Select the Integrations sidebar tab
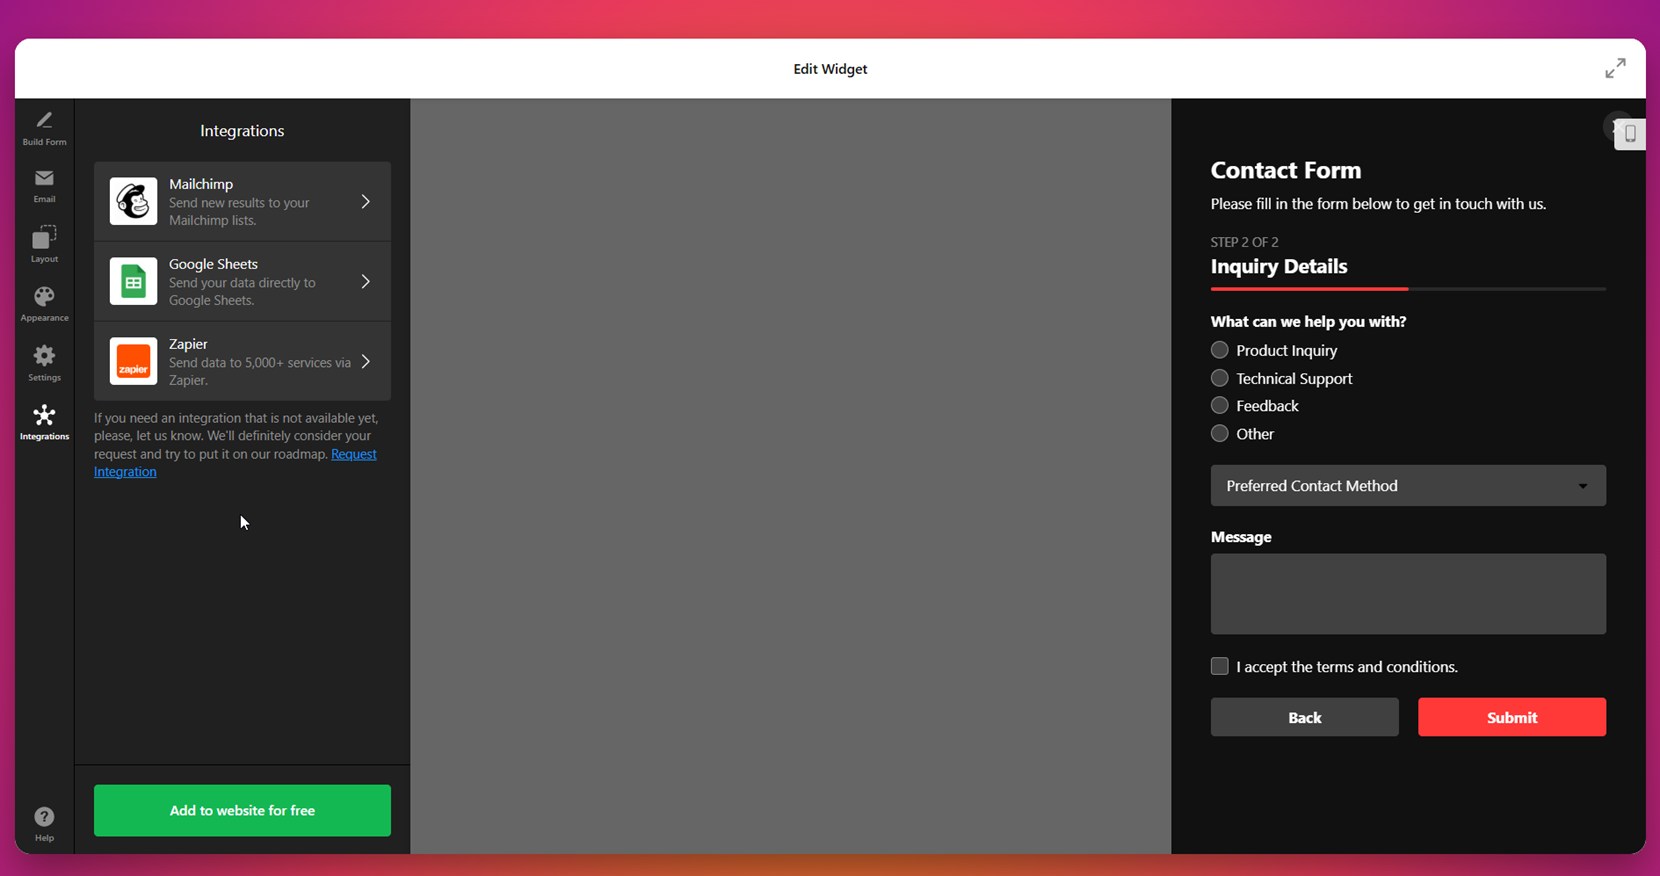This screenshot has width=1660, height=876. pos(44,421)
